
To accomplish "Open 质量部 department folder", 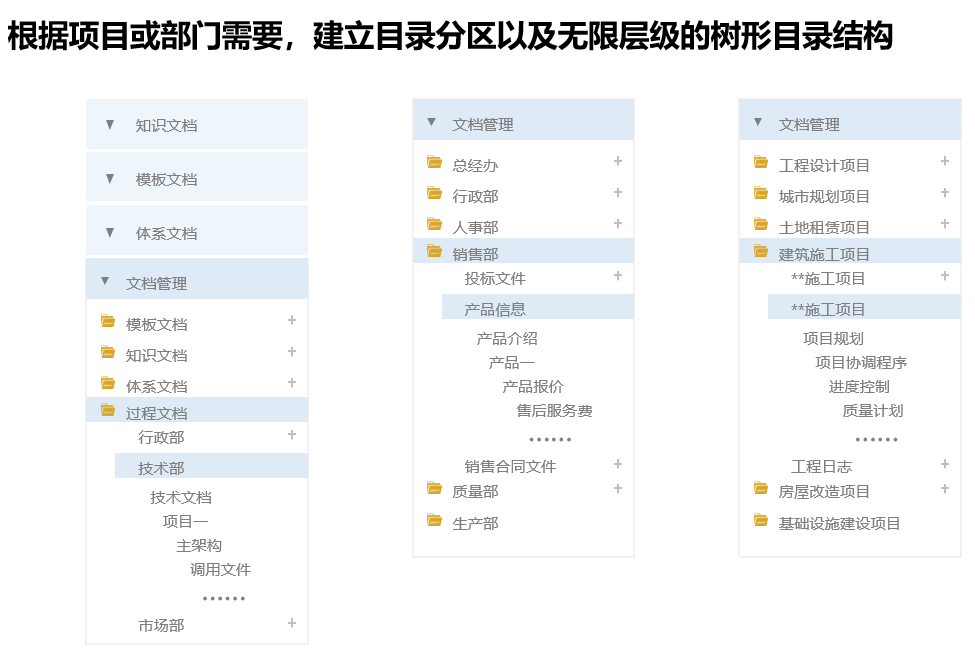I will click(x=475, y=492).
